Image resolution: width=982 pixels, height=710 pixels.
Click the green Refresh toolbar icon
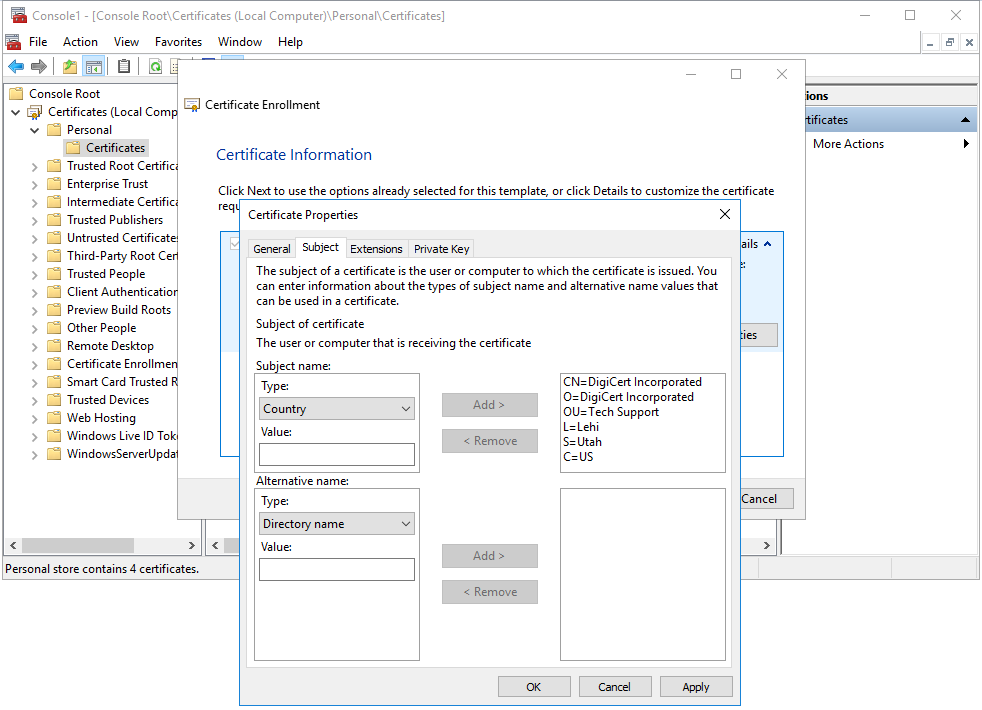tap(155, 67)
